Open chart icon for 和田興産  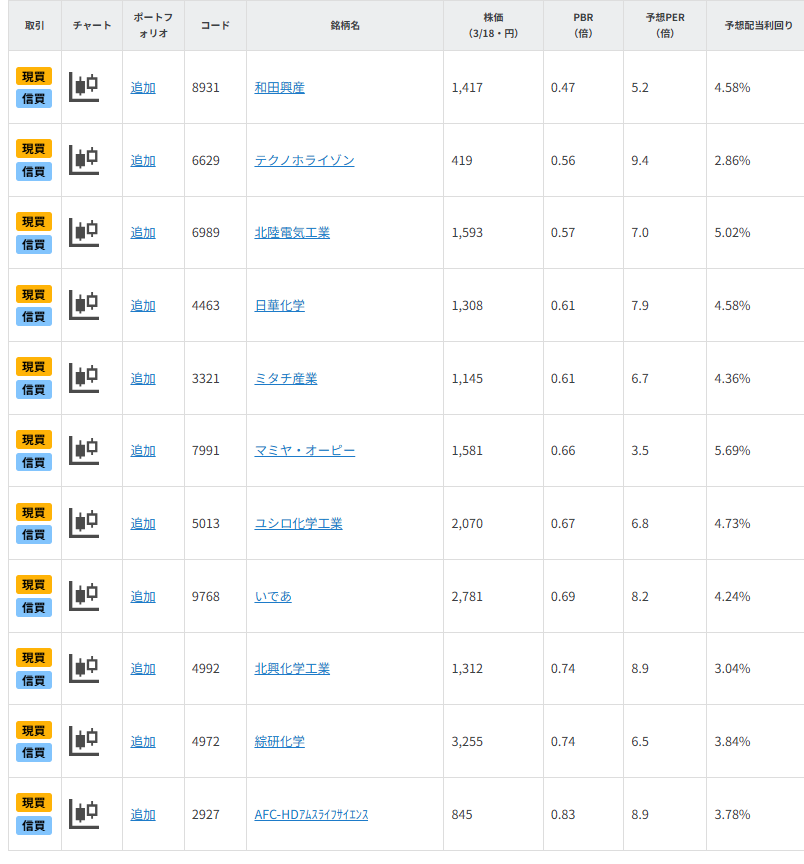(x=84, y=87)
